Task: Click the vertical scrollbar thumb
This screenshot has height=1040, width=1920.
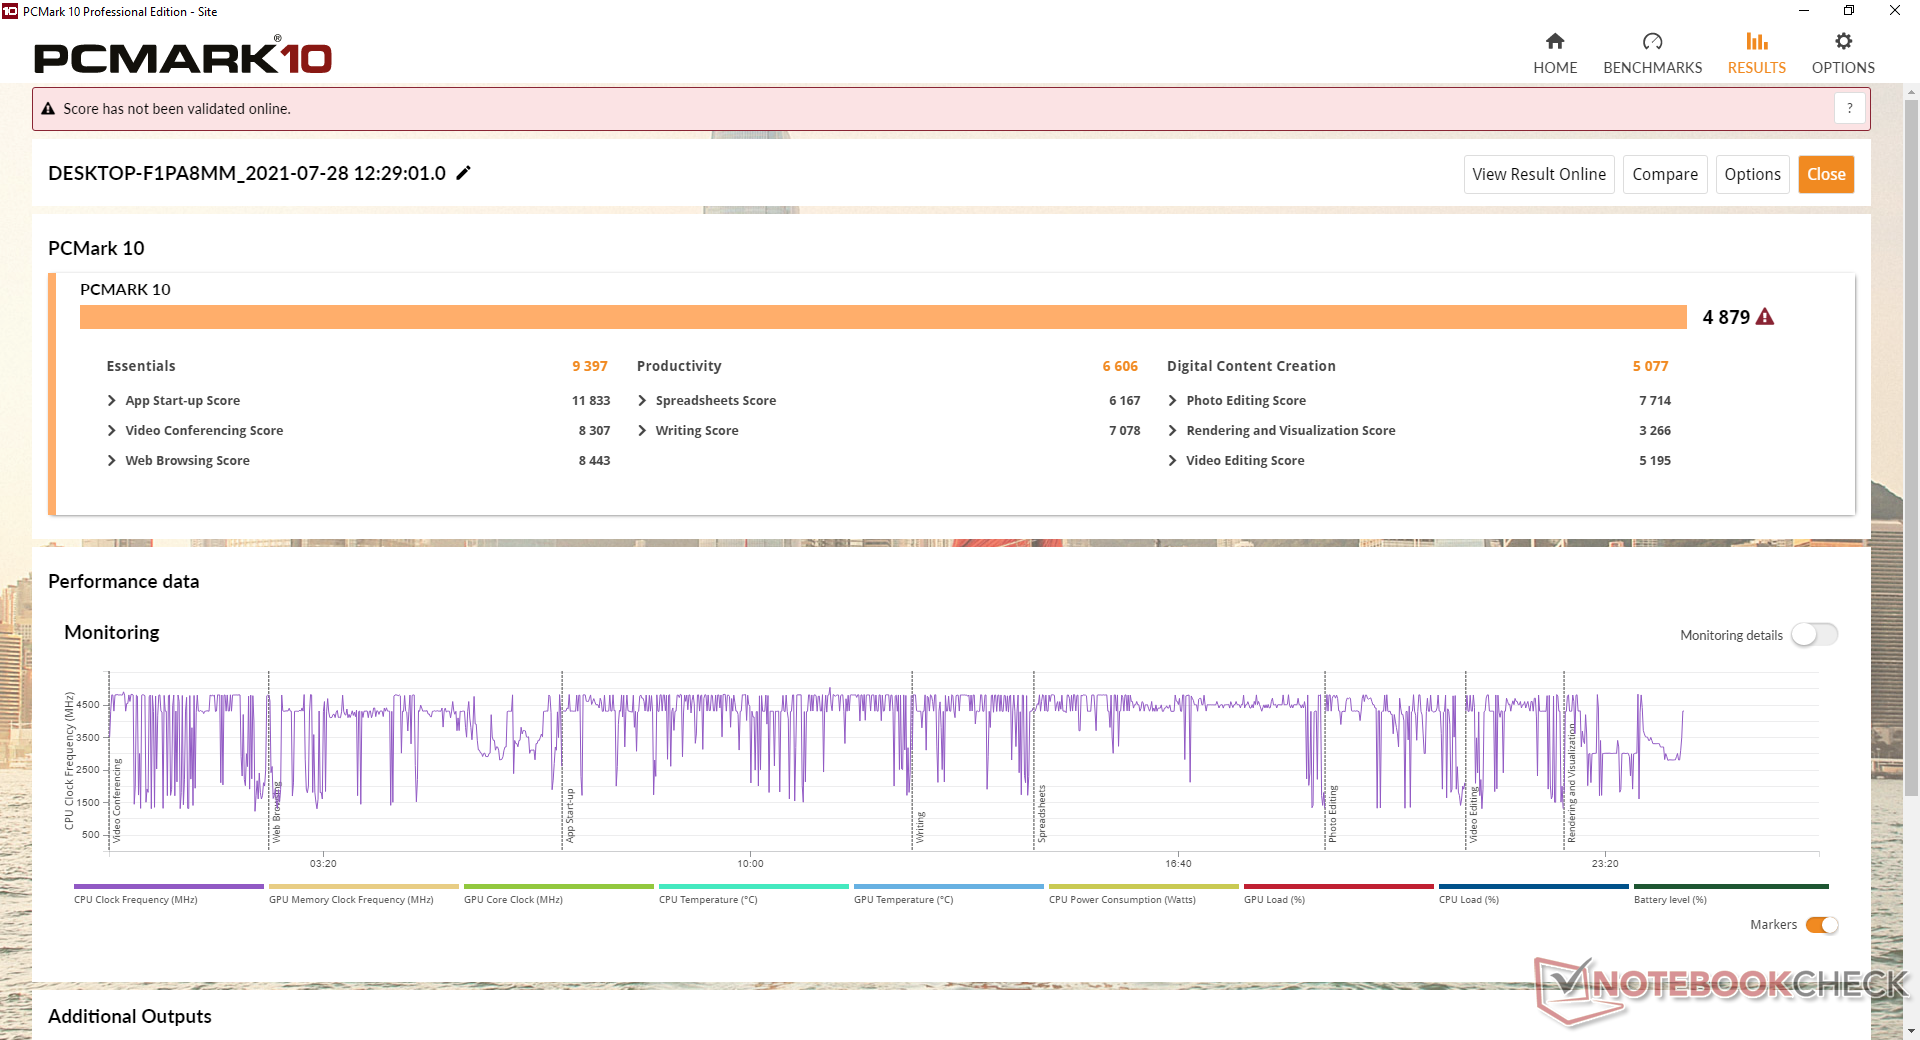Action: click(1911, 447)
